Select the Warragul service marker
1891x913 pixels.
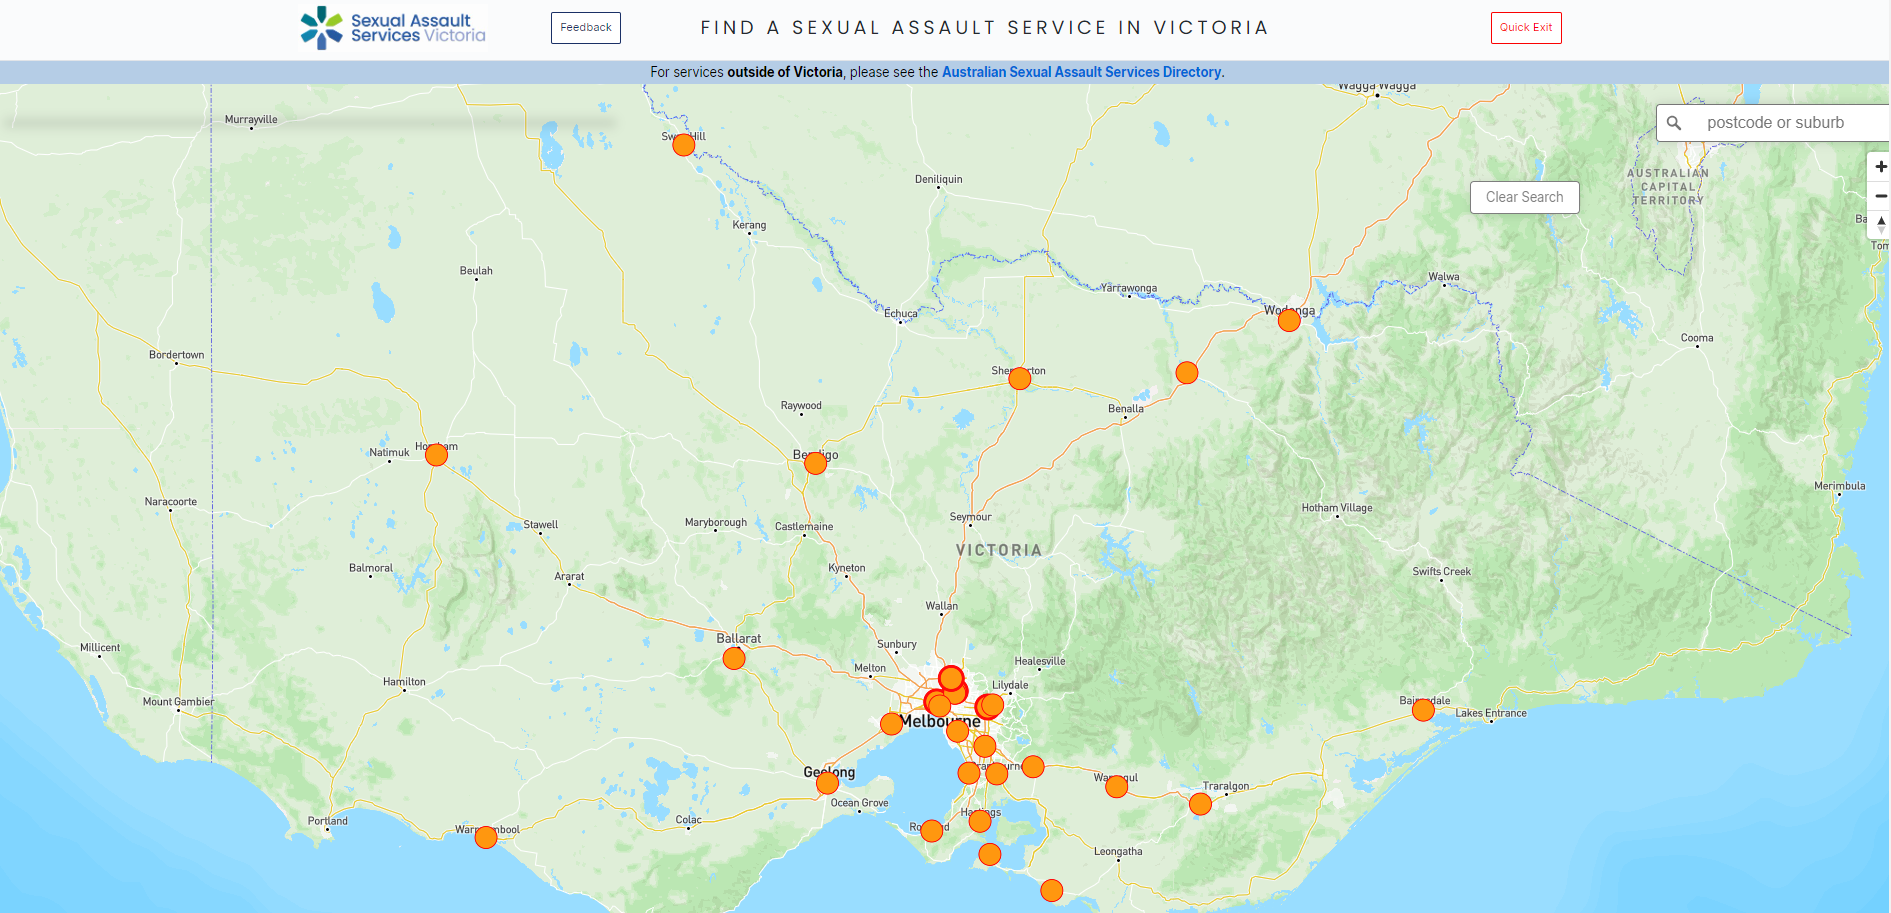pyautogui.click(x=1117, y=787)
